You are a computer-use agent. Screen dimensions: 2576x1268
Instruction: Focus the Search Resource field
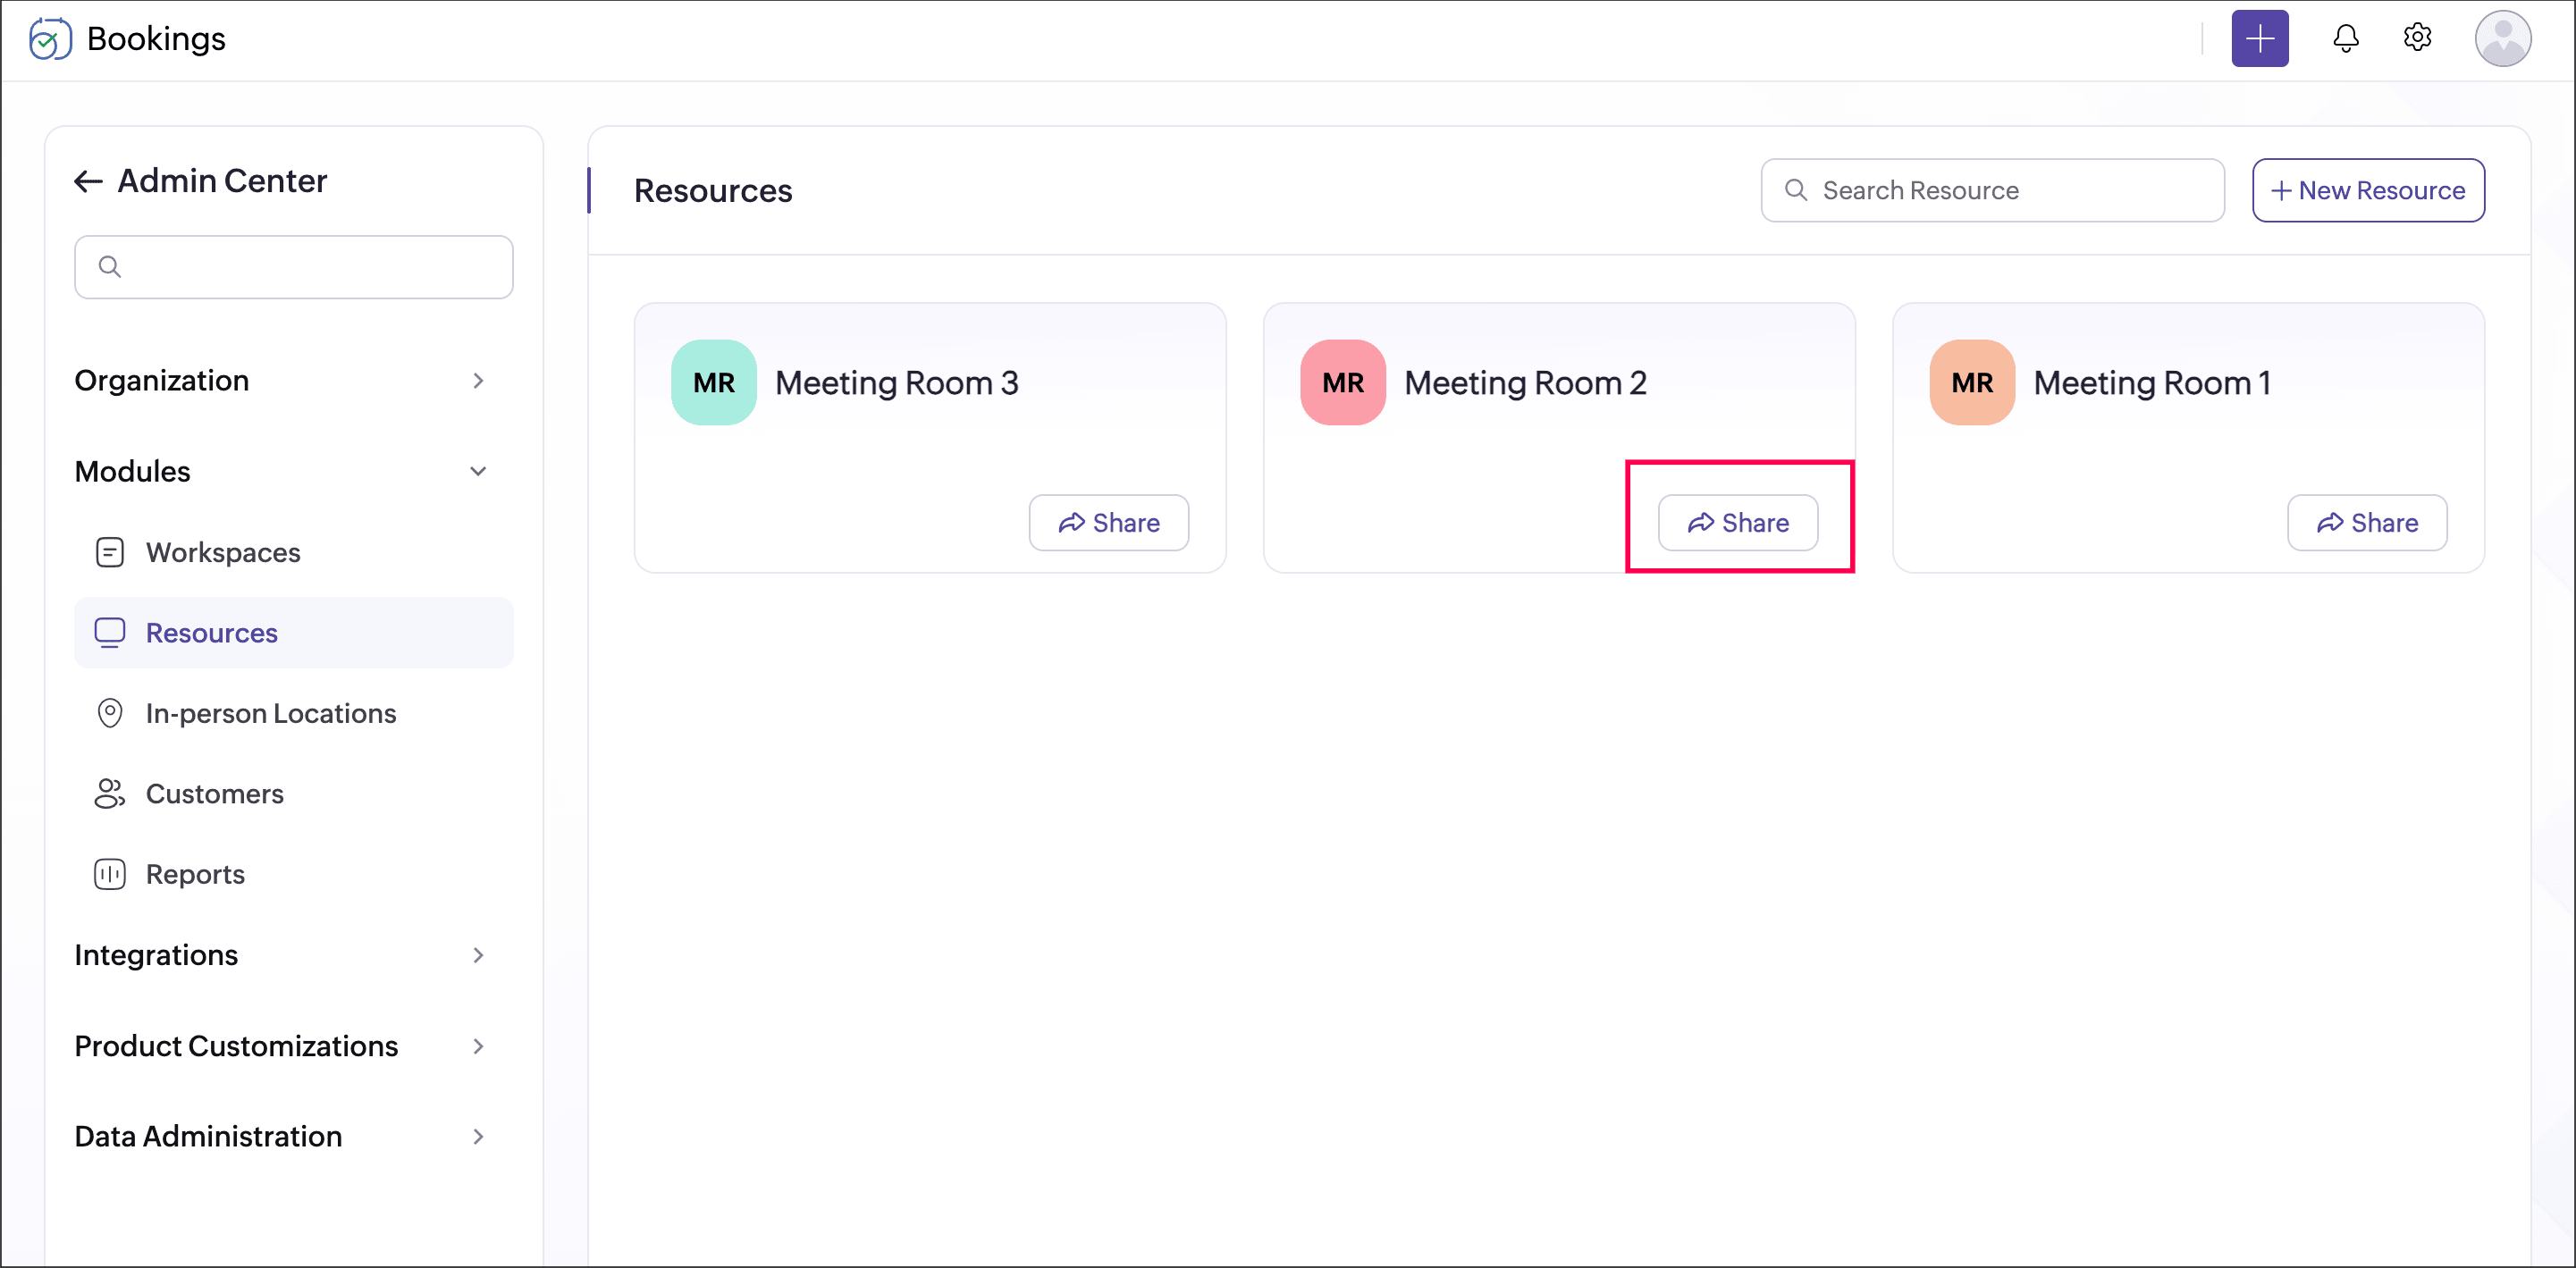(x=1991, y=190)
